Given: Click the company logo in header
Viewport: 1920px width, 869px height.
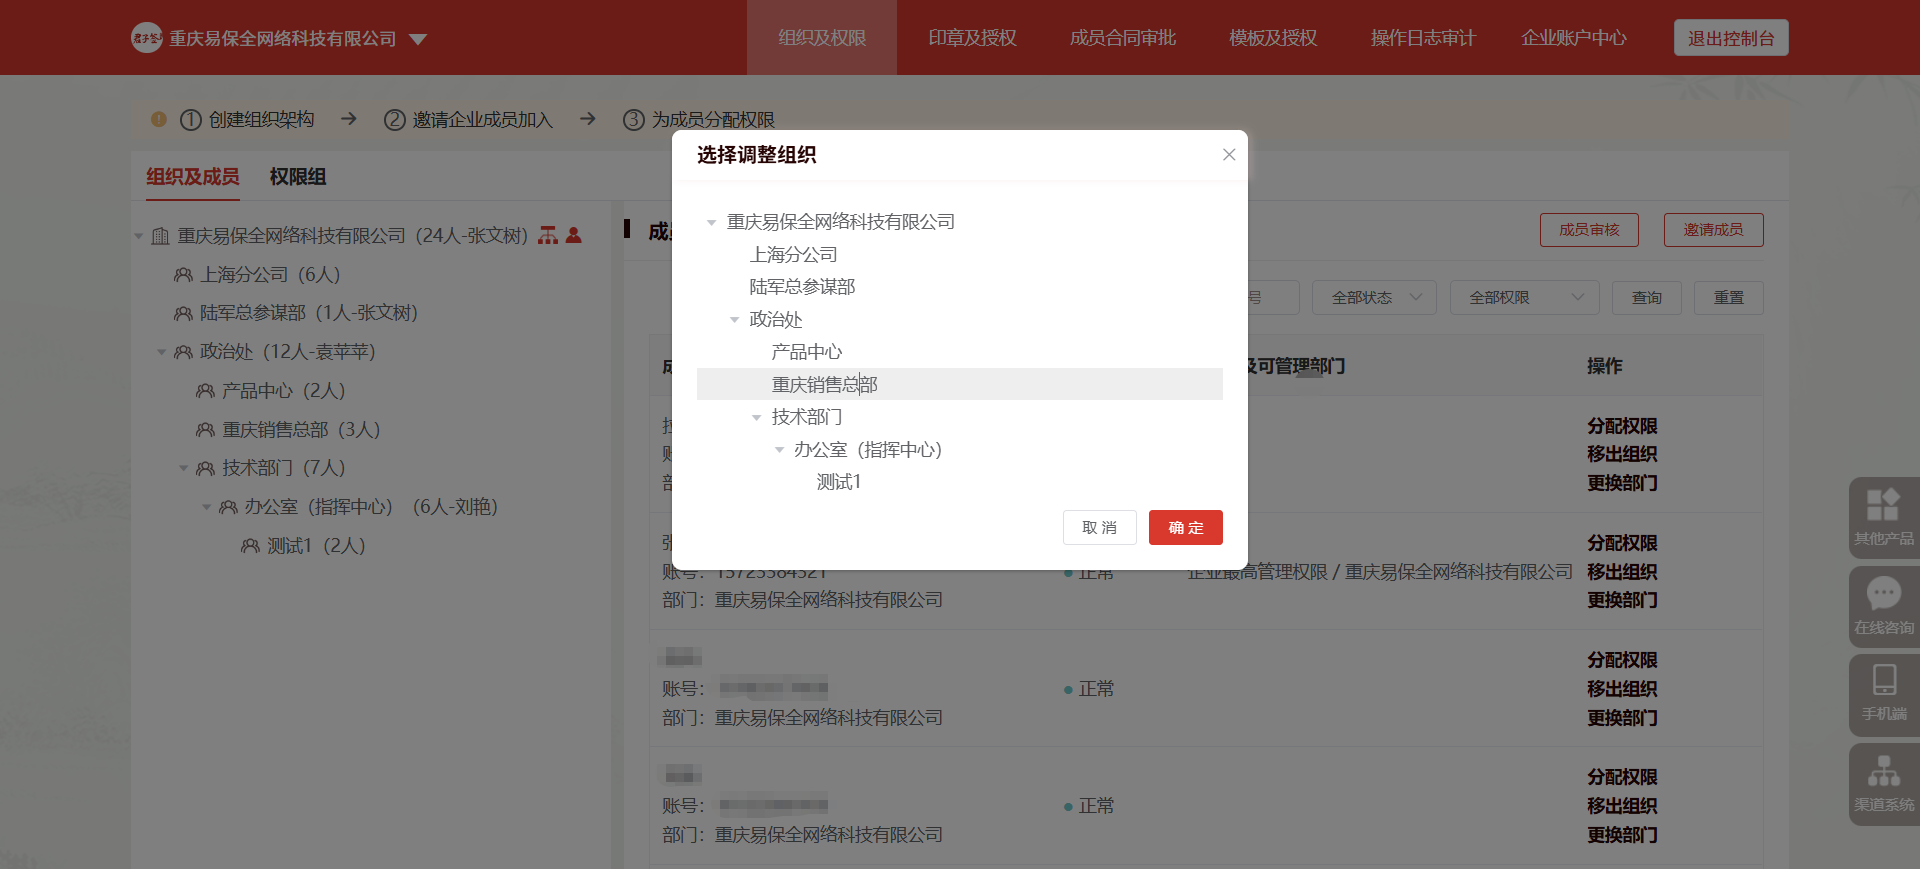Looking at the screenshot, I should (147, 38).
